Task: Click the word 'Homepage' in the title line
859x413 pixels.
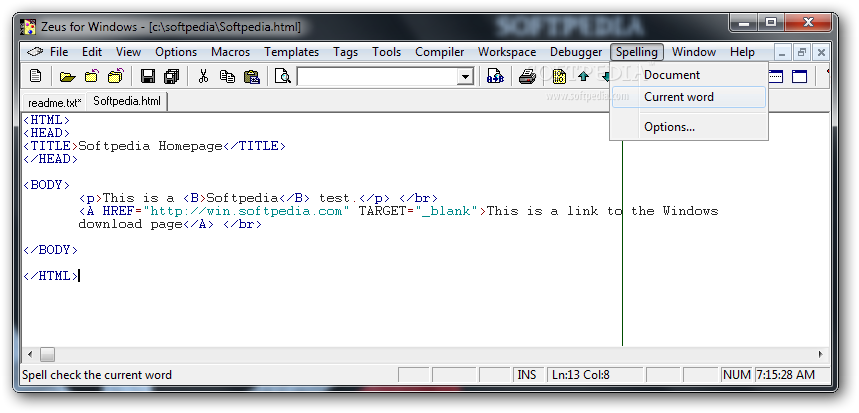Action: point(190,146)
